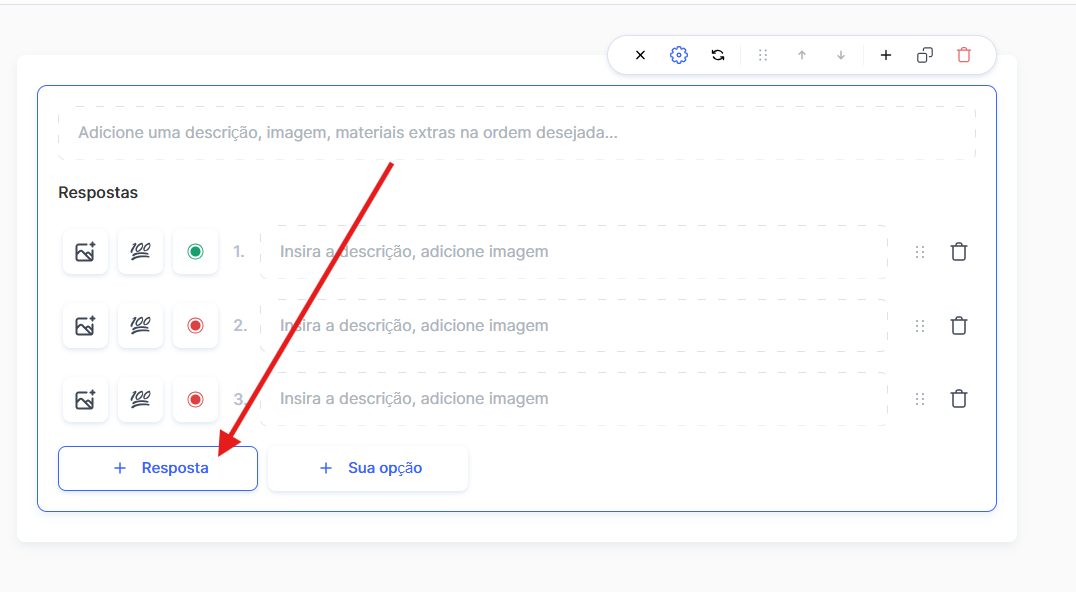1076x592 pixels.
Task: Add image to answer 1
Action: pyautogui.click(x=85, y=252)
